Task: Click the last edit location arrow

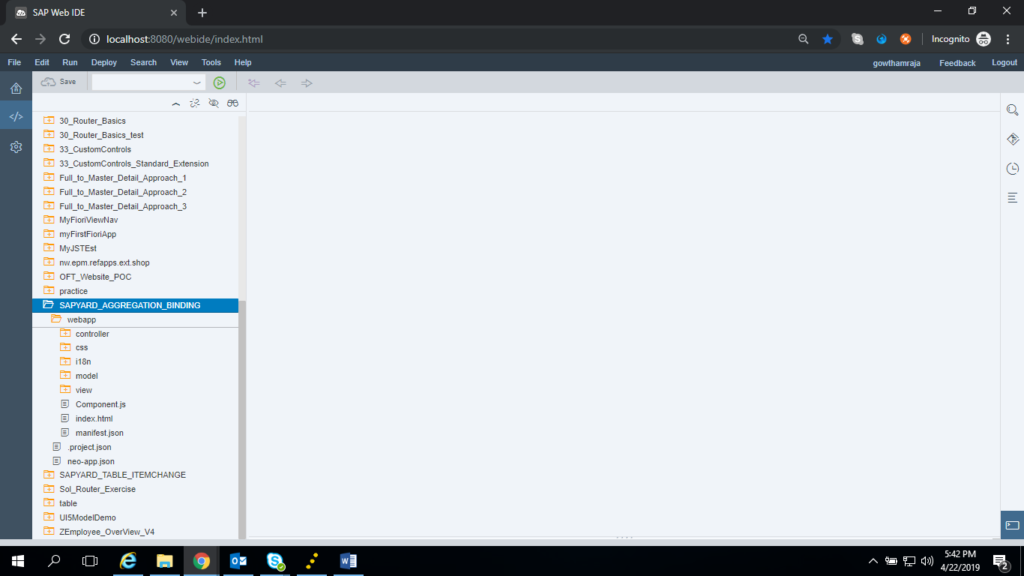Action: click(254, 83)
